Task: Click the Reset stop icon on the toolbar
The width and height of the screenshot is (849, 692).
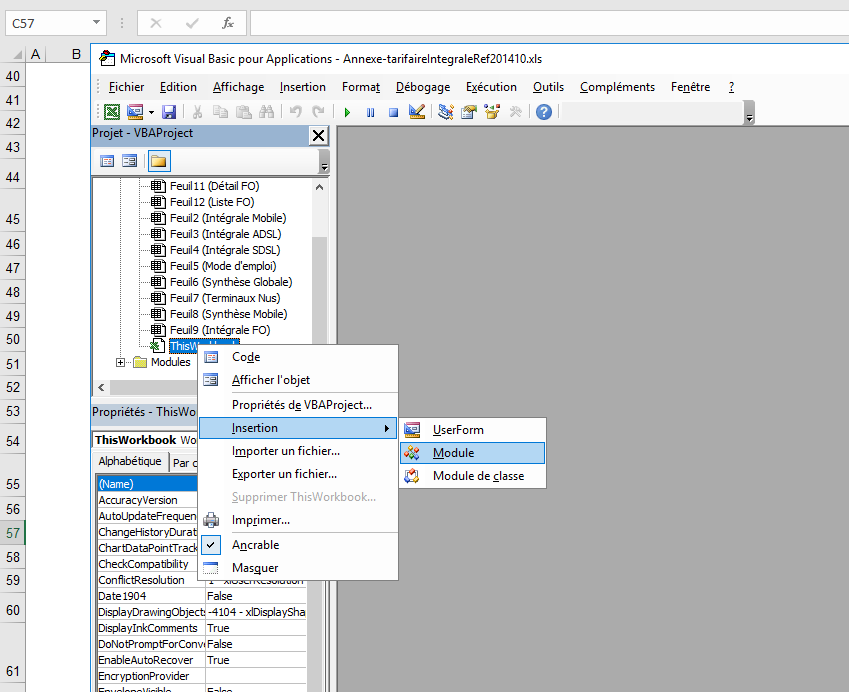Action: coord(394,112)
